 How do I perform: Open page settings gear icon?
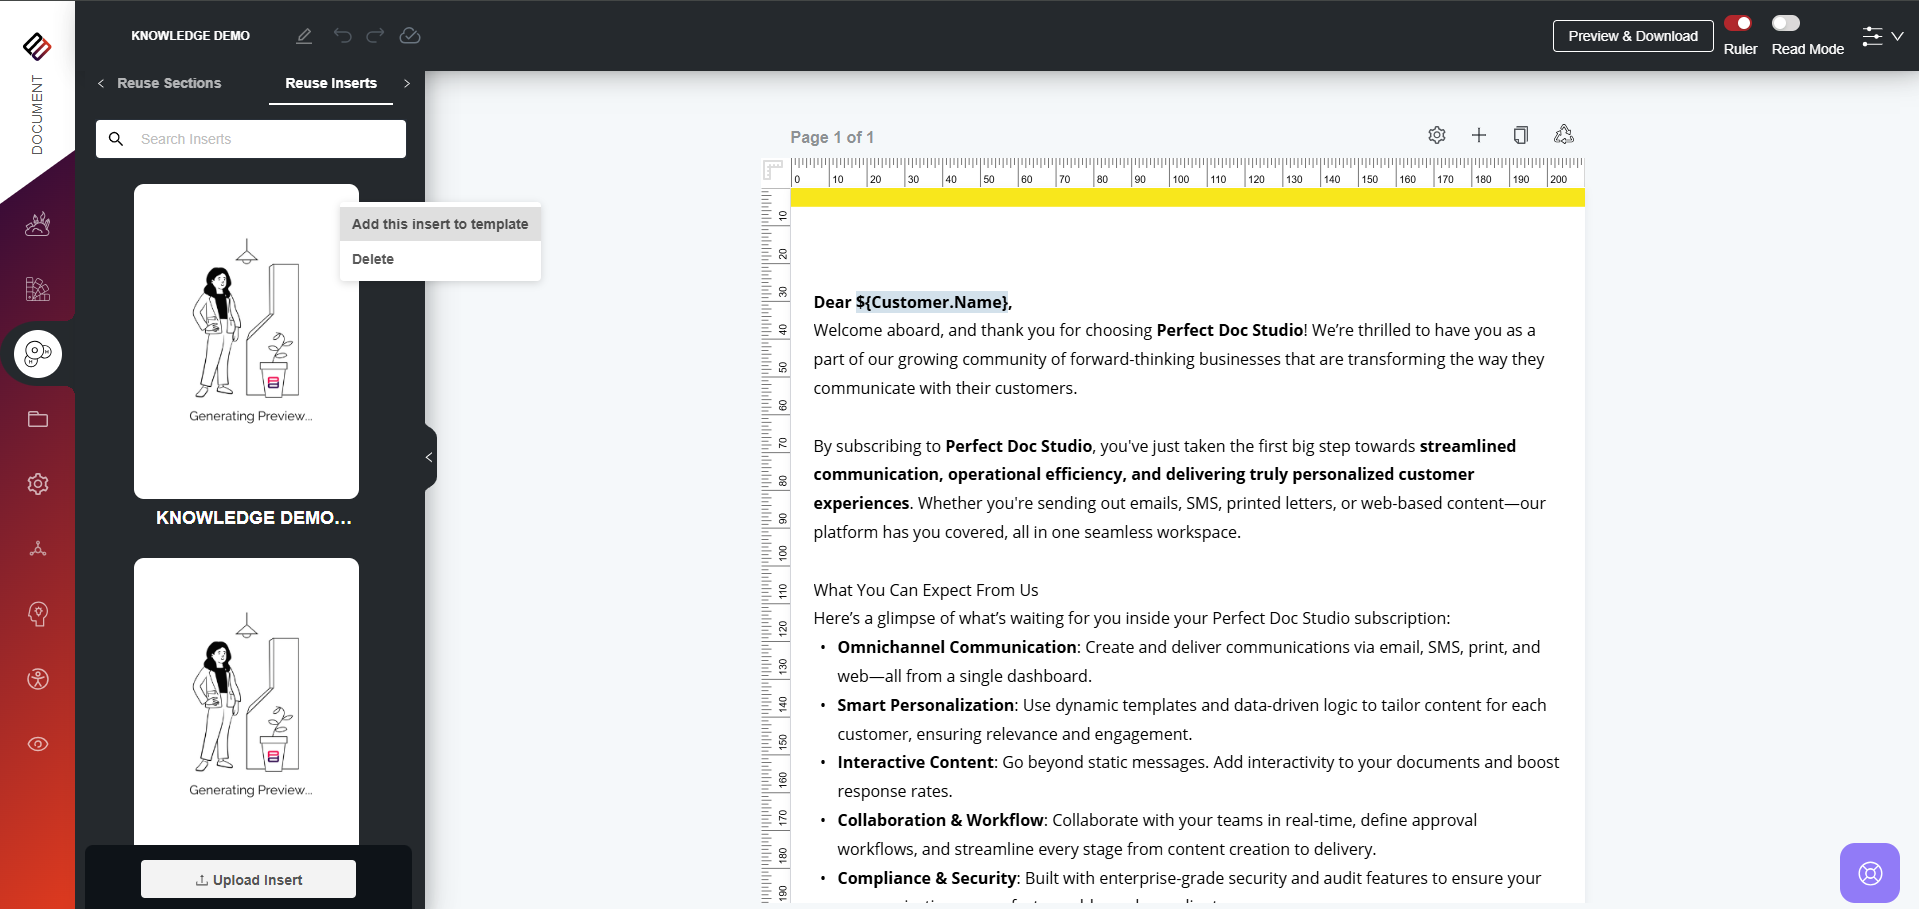tap(1437, 135)
